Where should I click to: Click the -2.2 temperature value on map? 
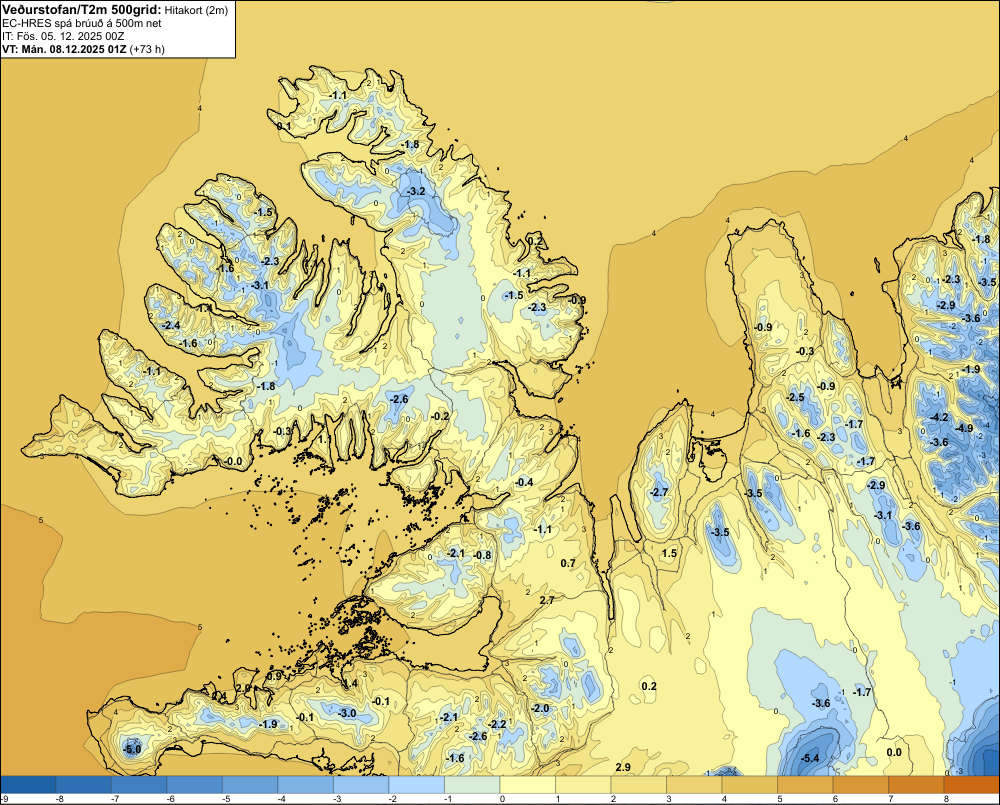497,724
